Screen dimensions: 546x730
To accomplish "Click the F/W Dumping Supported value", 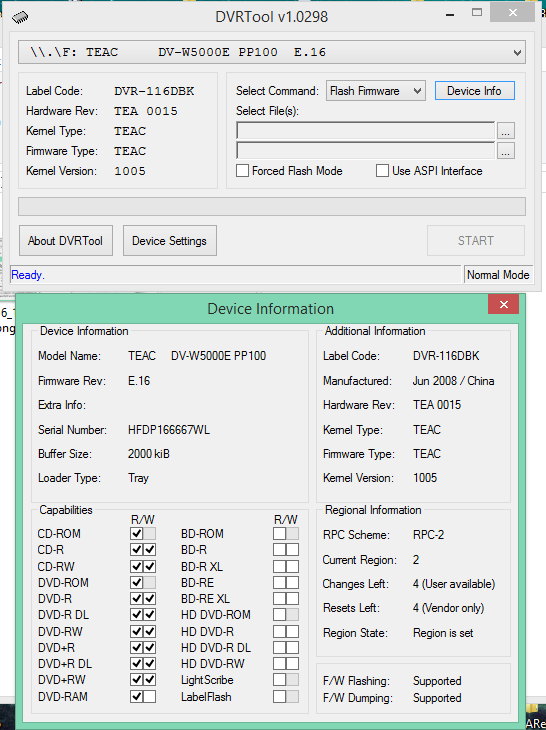I will click(x=437, y=698).
